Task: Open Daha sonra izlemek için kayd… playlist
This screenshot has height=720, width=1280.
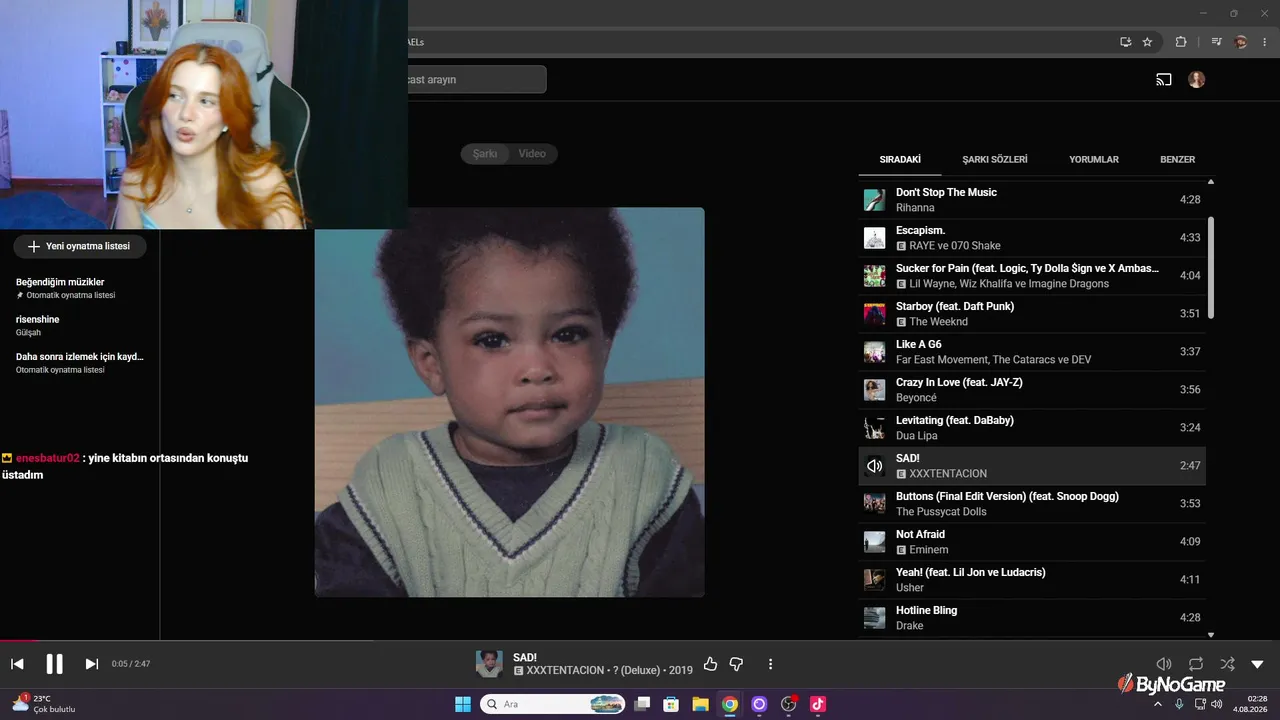Action: coord(80,362)
